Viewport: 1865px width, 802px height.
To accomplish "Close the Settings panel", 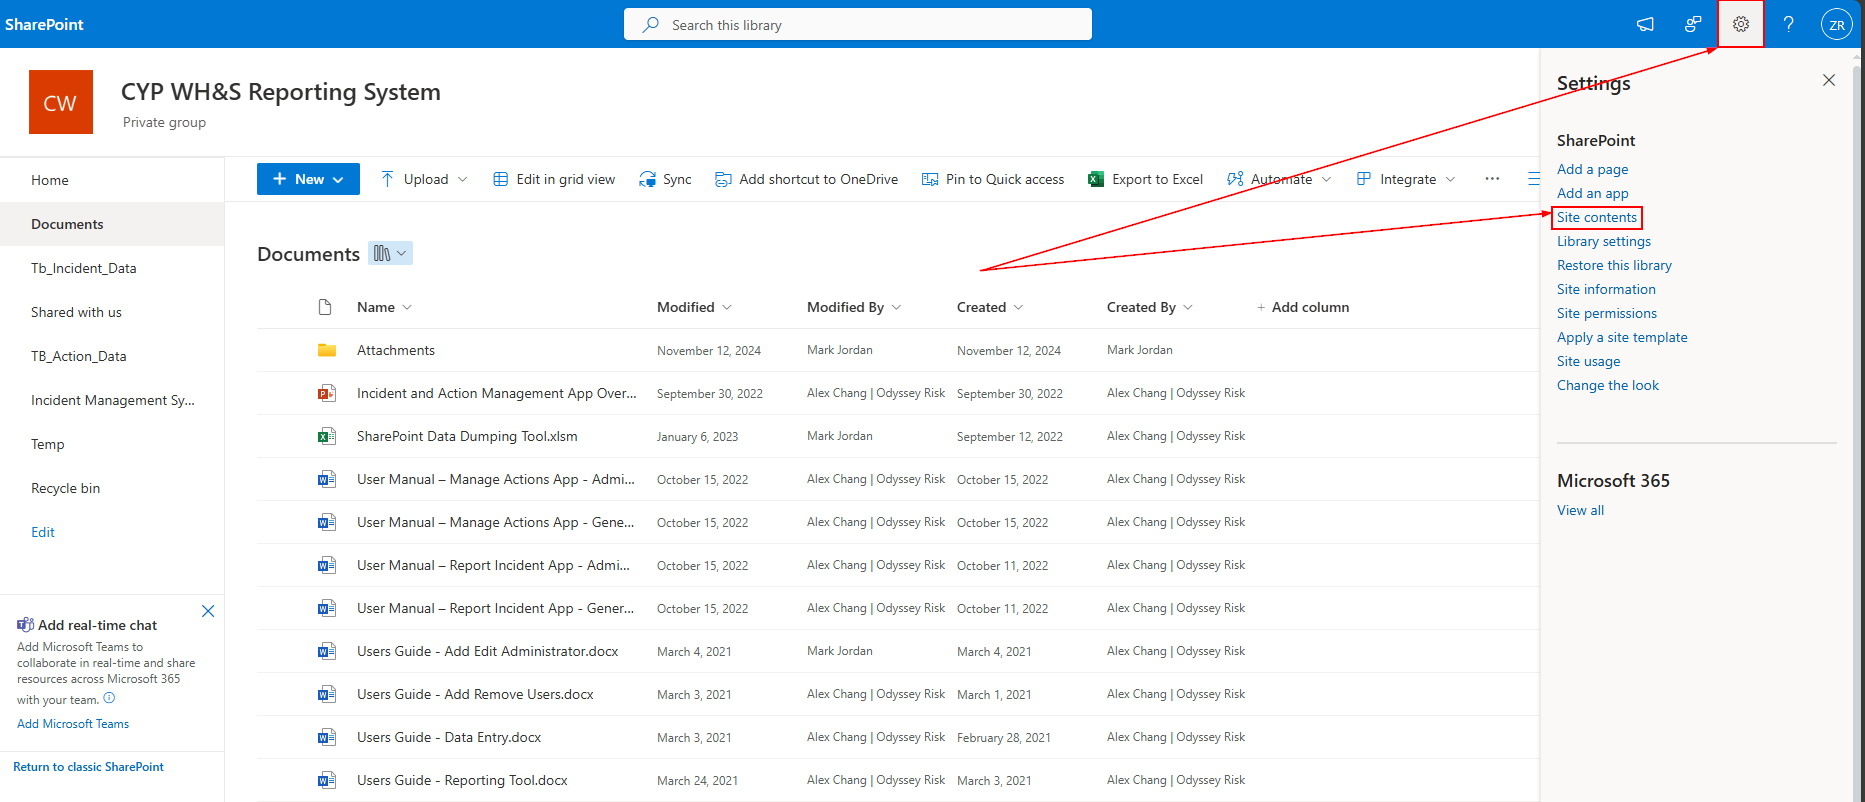I will 1829,80.
